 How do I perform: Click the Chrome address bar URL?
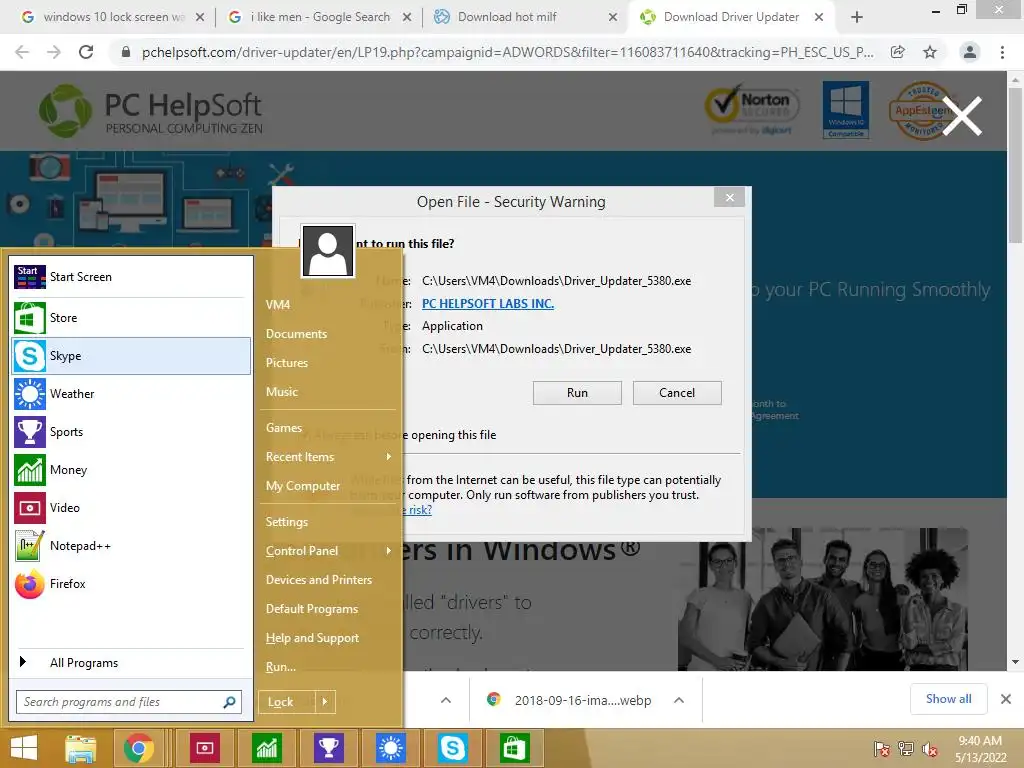507,52
